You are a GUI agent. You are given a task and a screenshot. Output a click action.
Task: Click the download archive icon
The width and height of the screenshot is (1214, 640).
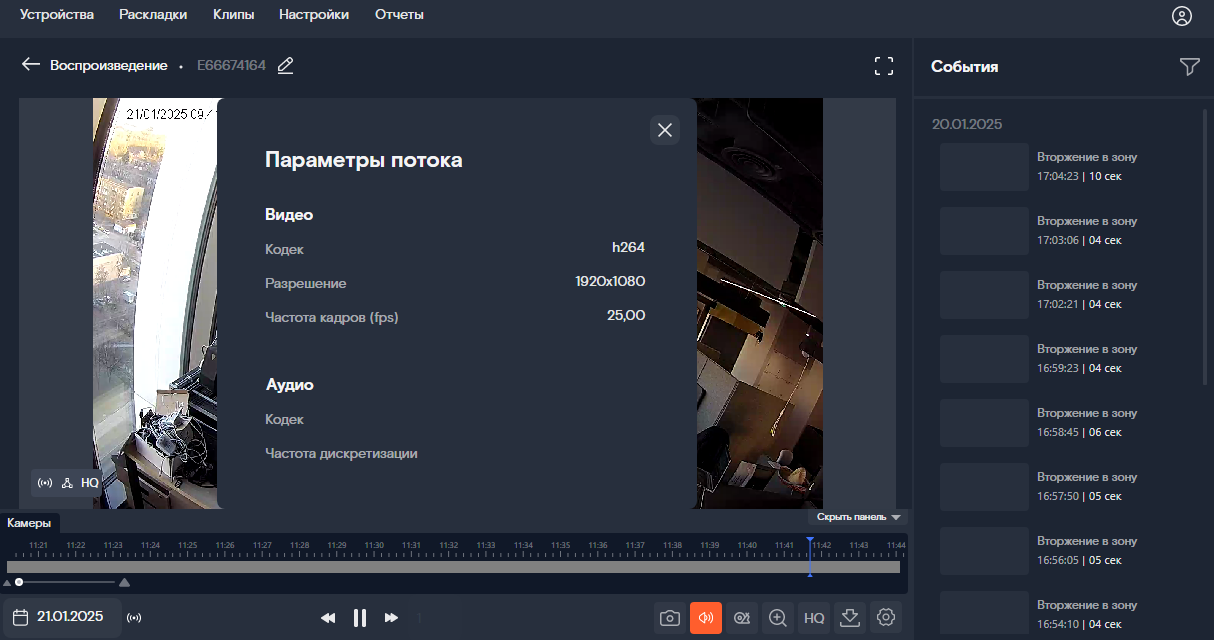pos(850,618)
